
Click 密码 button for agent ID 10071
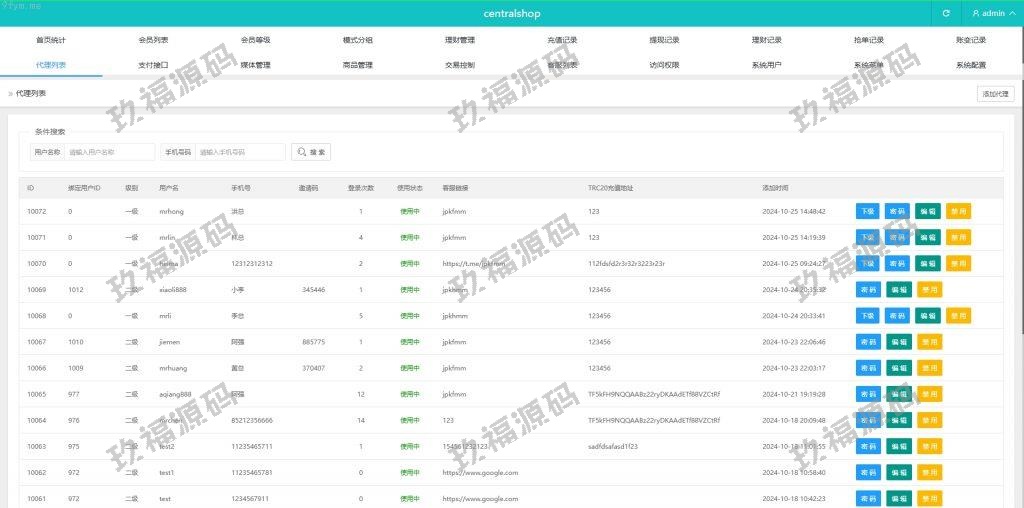[x=897, y=237]
